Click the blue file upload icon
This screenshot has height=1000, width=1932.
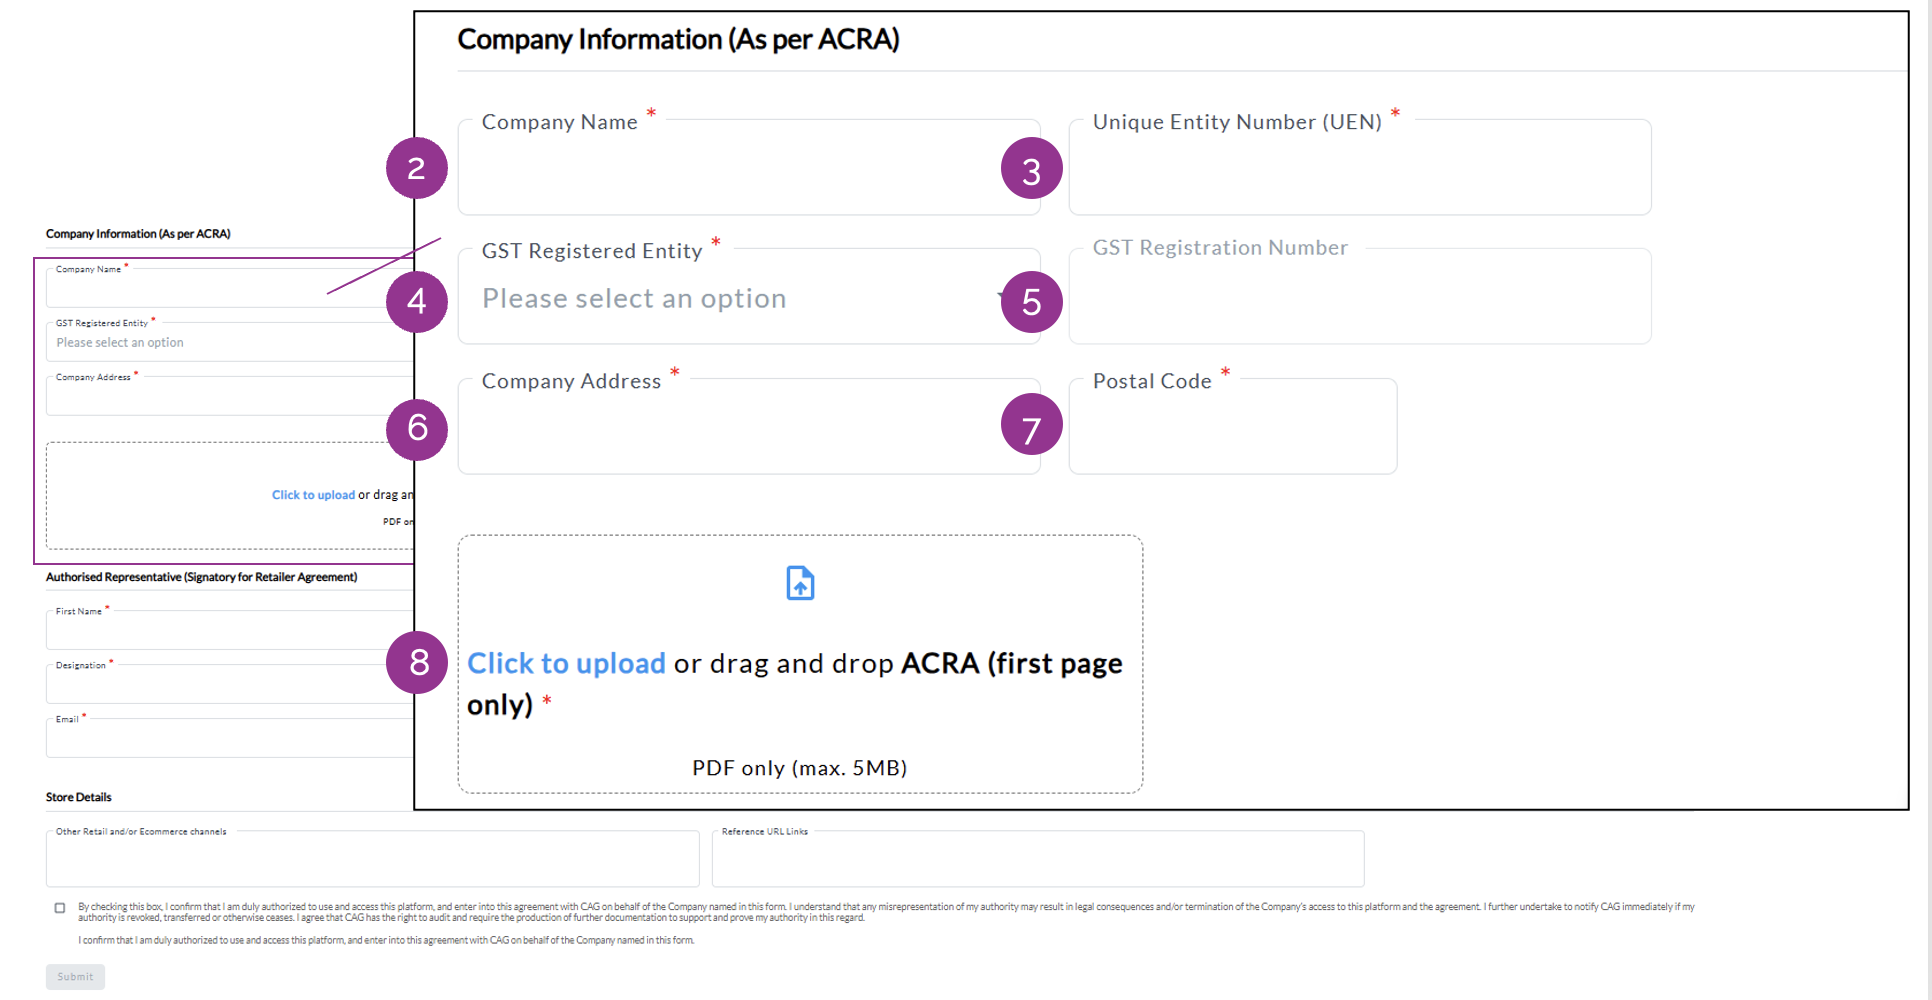click(x=800, y=583)
